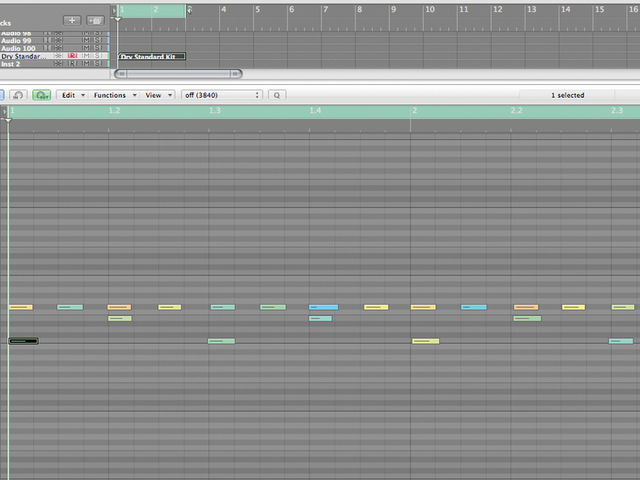Solo the Inst 2 track
Viewport: 640px width, 480px height.
[x=98, y=64]
